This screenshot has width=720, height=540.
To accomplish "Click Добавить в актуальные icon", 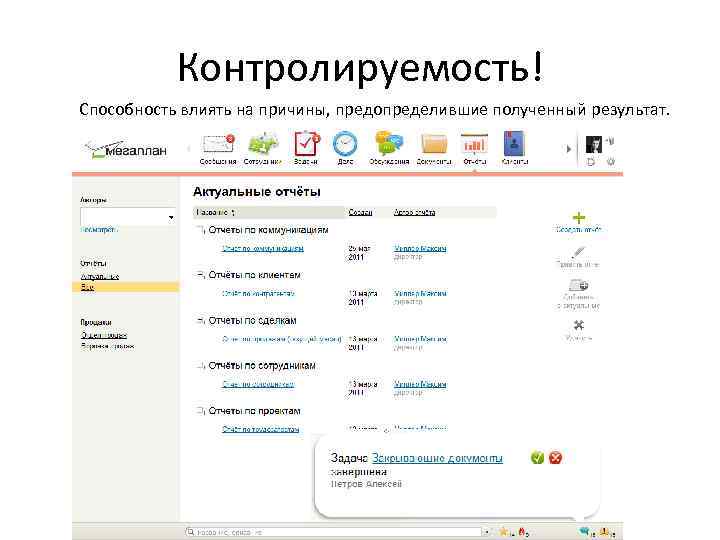I will point(578,285).
